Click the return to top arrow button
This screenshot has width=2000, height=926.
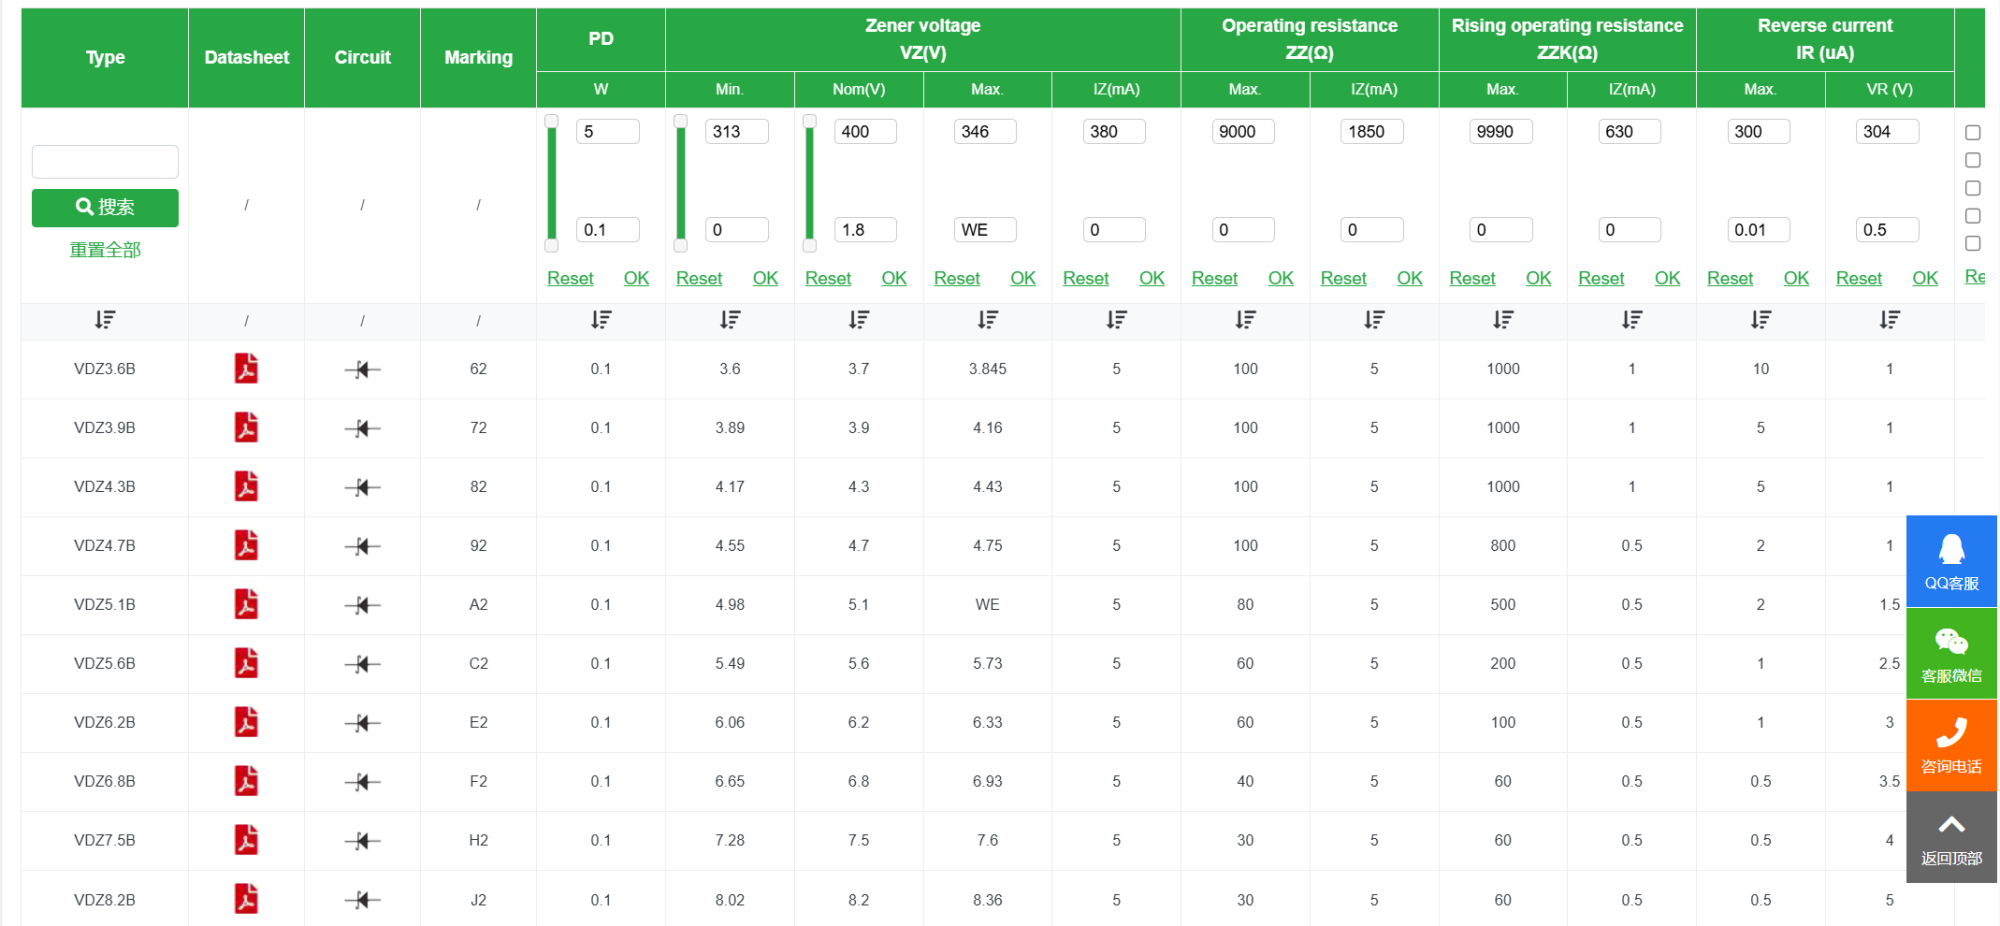coord(1951,838)
